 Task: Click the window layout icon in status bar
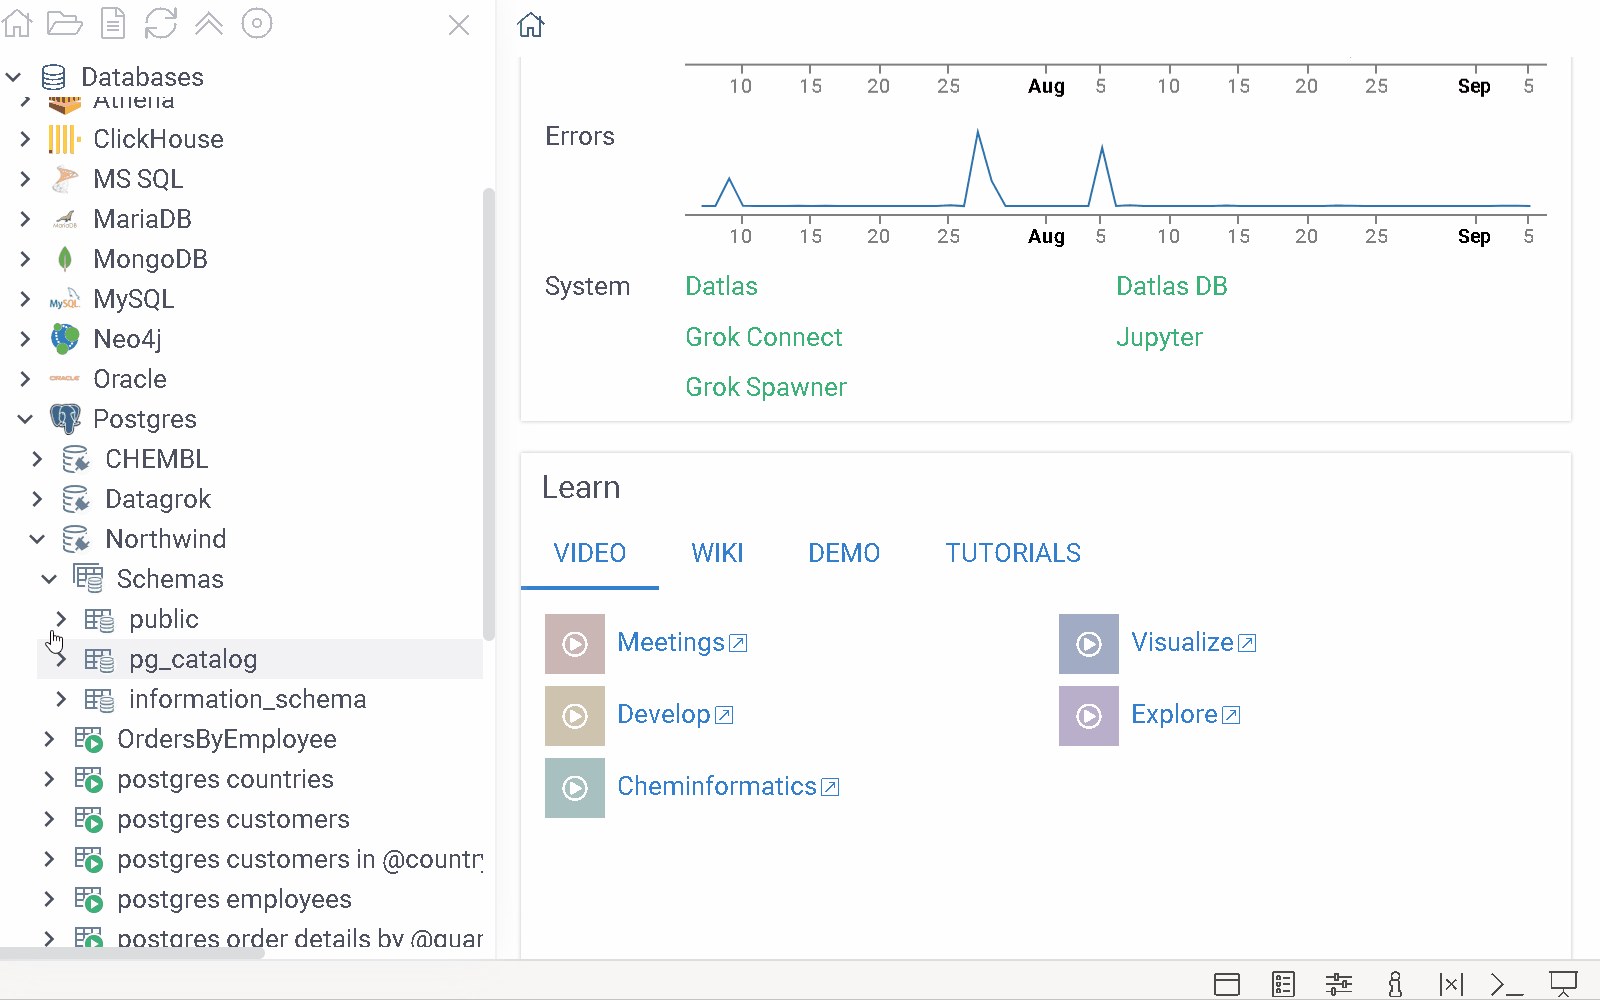click(1227, 984)
